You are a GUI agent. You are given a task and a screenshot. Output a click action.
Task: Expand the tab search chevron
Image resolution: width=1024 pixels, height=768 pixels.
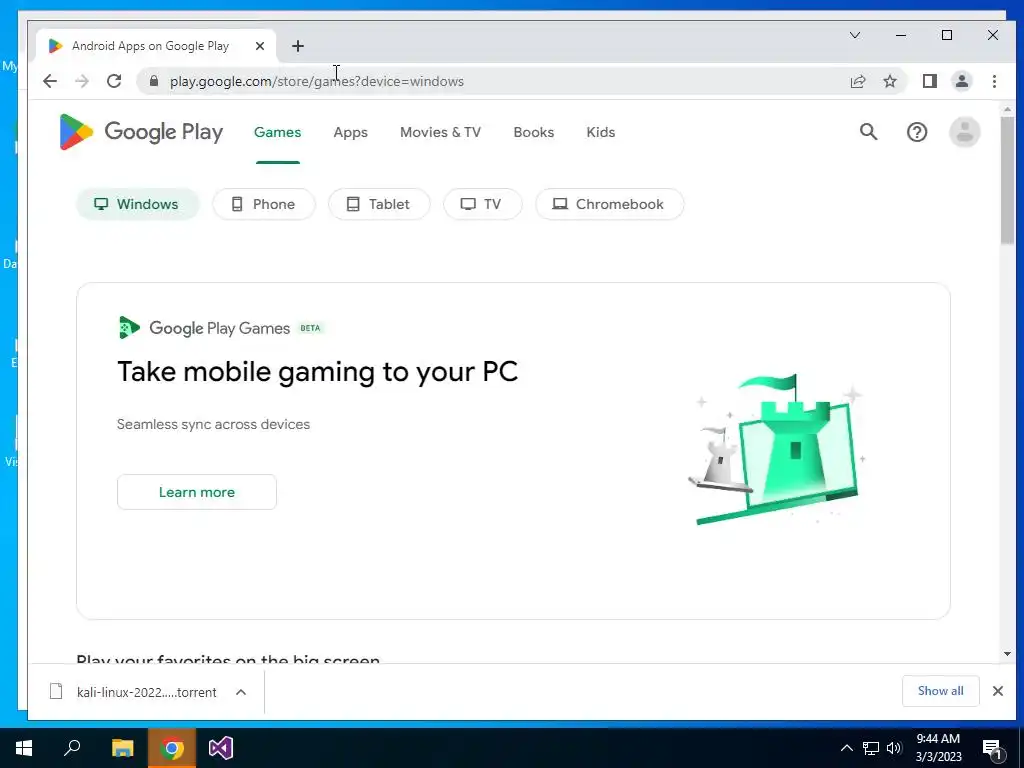(x=855, y=35)
